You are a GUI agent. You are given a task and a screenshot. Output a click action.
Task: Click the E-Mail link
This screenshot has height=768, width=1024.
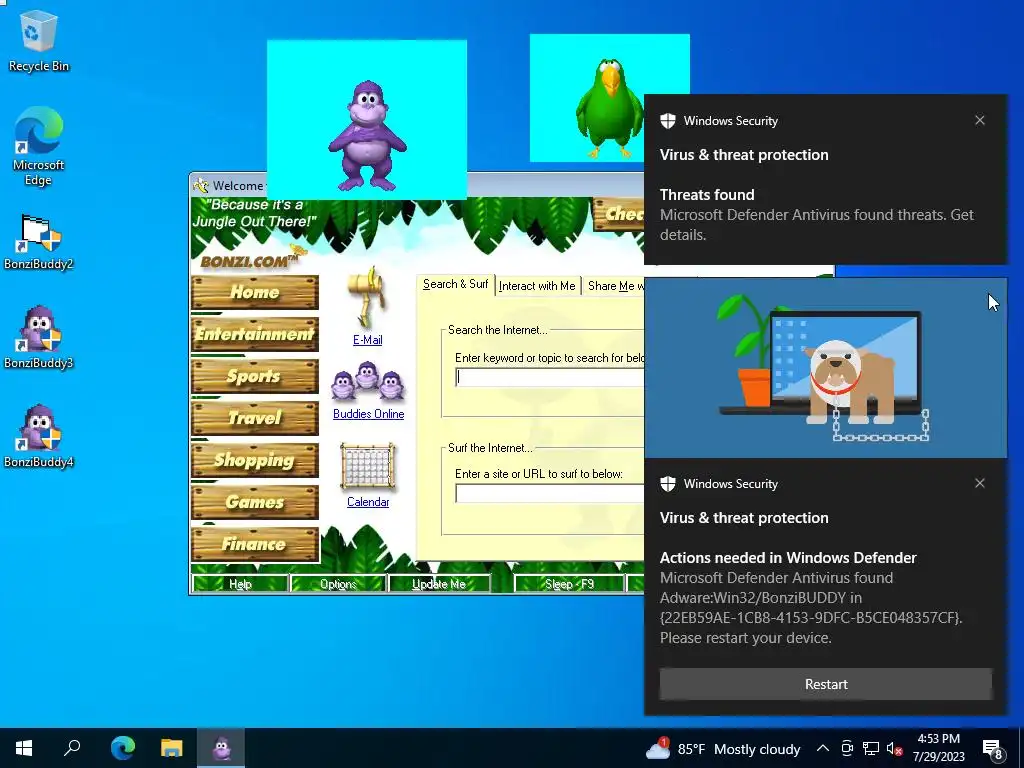click(368, 340)
